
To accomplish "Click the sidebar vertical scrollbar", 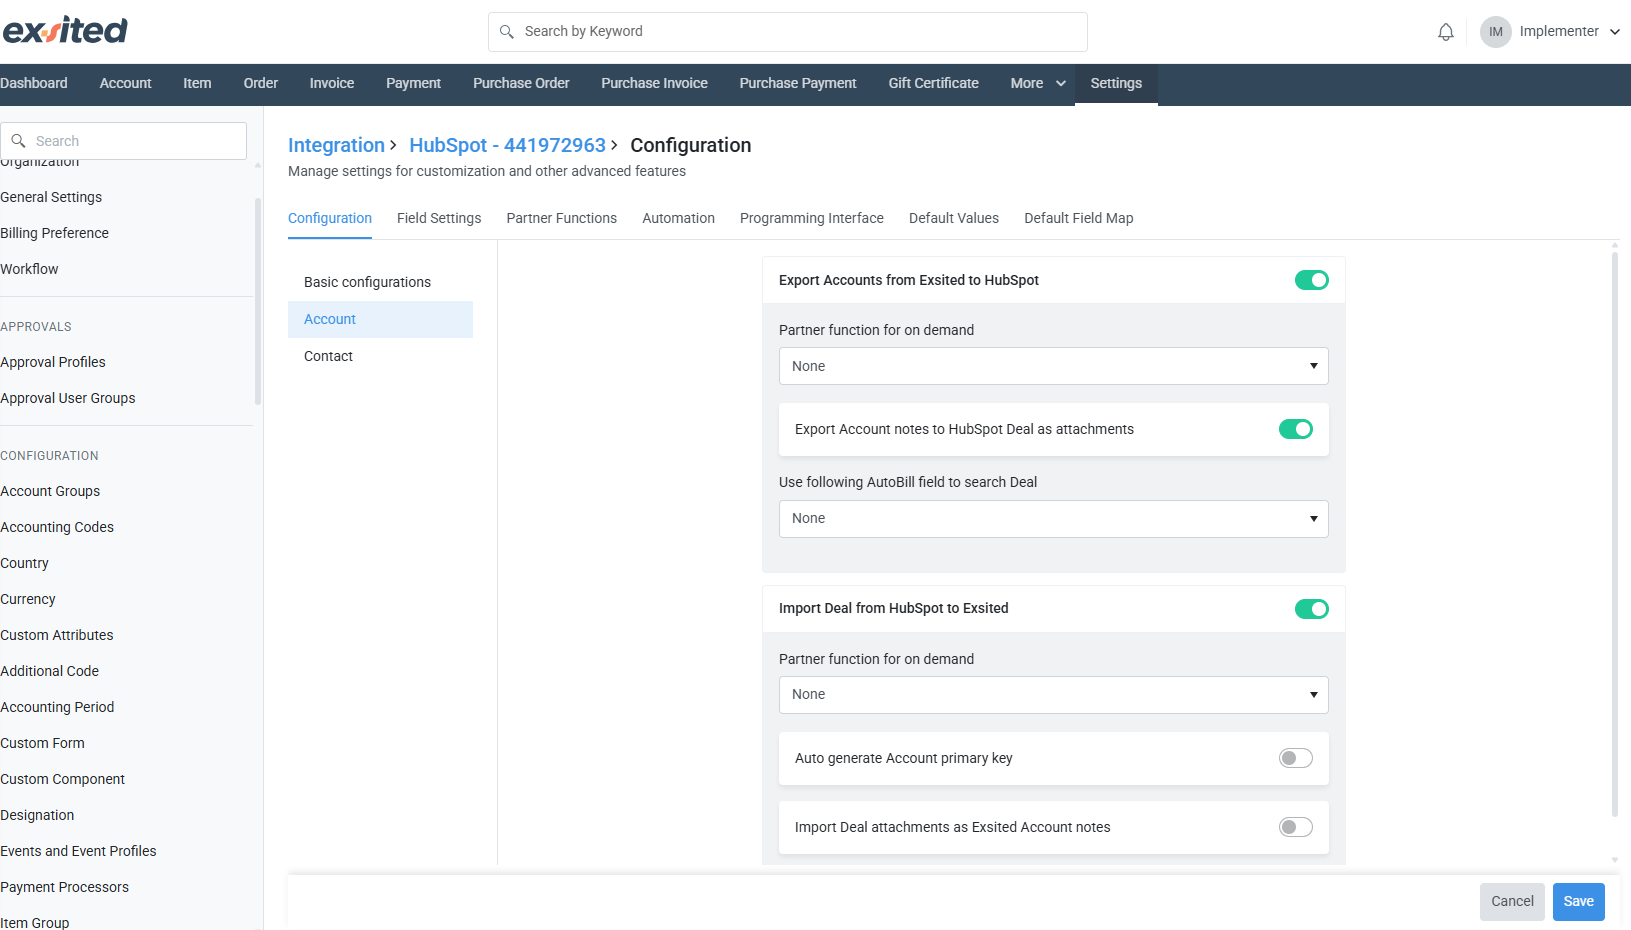I will tap(258, 300).
